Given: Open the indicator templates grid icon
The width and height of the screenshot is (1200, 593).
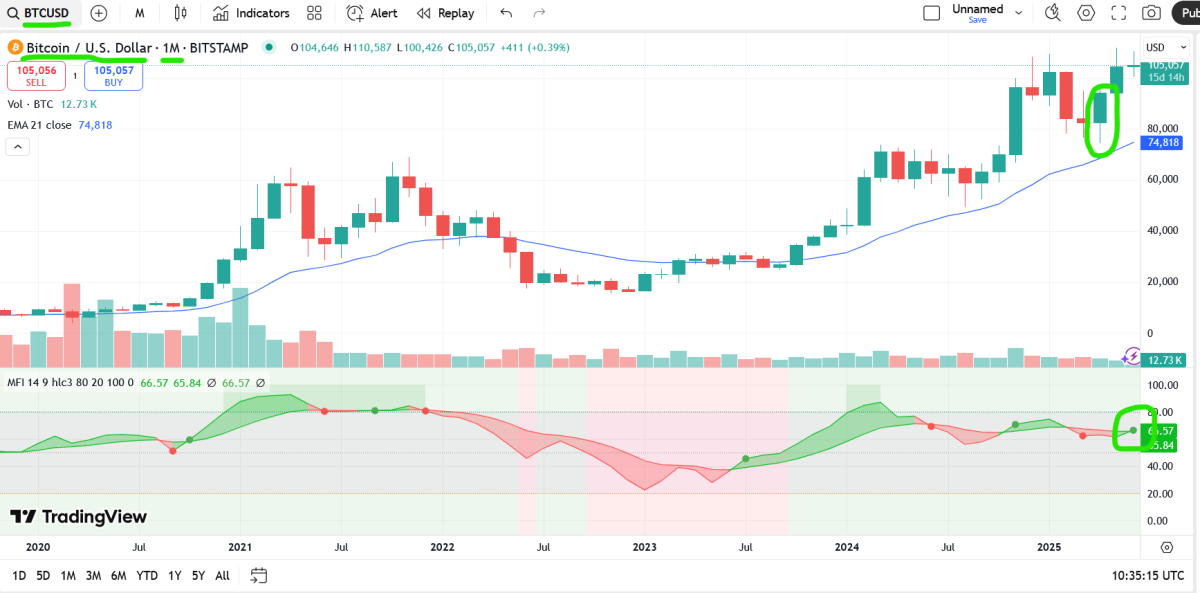Looking at the screenshot, I should pyautogui.click(x=314, y=13).
